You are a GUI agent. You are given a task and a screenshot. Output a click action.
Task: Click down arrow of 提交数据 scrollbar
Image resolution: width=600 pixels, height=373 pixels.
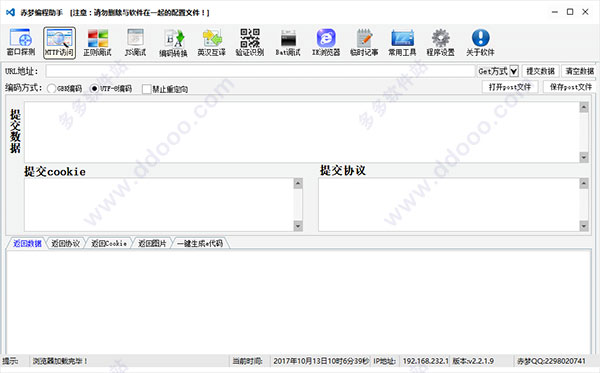tap(584, 157)
